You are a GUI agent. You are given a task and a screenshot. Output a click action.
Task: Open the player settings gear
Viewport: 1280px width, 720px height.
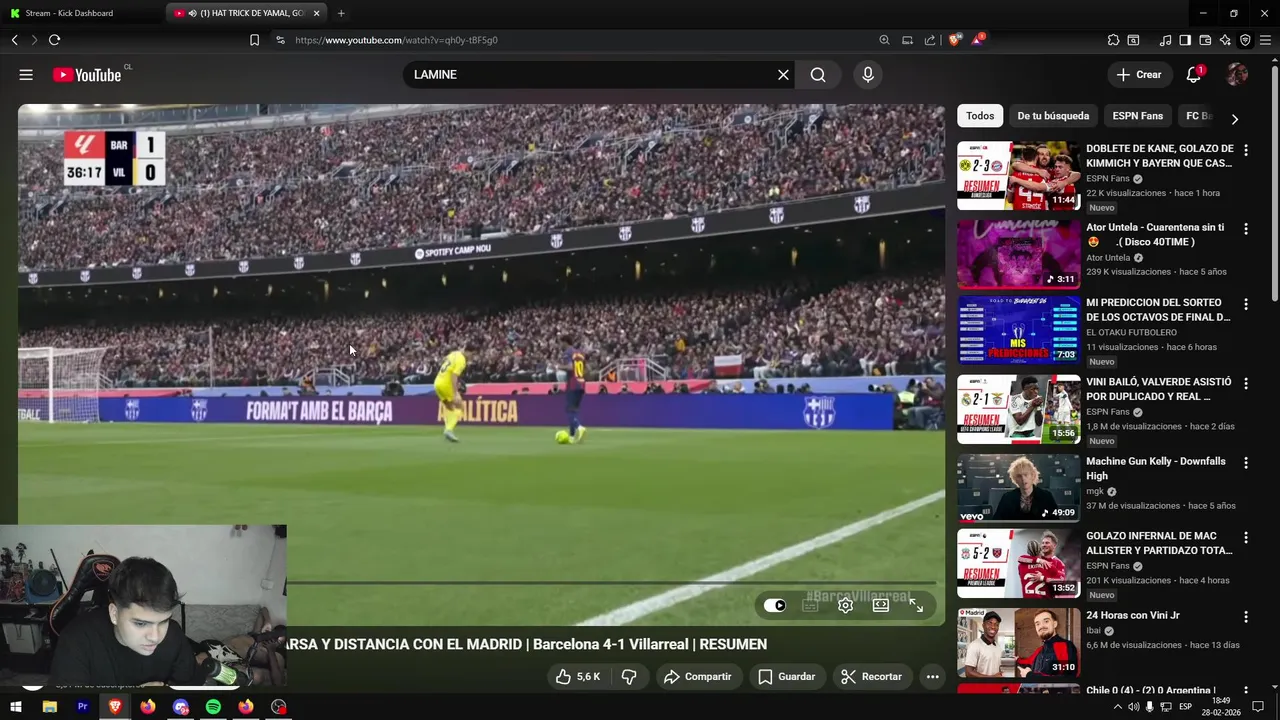[845, 605]
